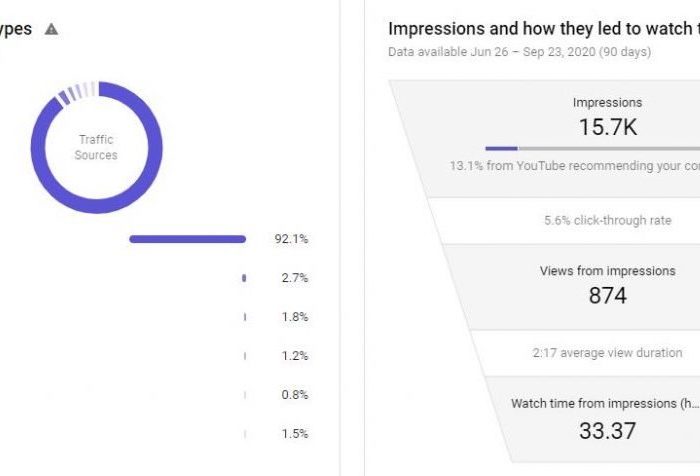Click the Traffic Sources donut chart center
The image size is (700, 476).
click(96, 148)
